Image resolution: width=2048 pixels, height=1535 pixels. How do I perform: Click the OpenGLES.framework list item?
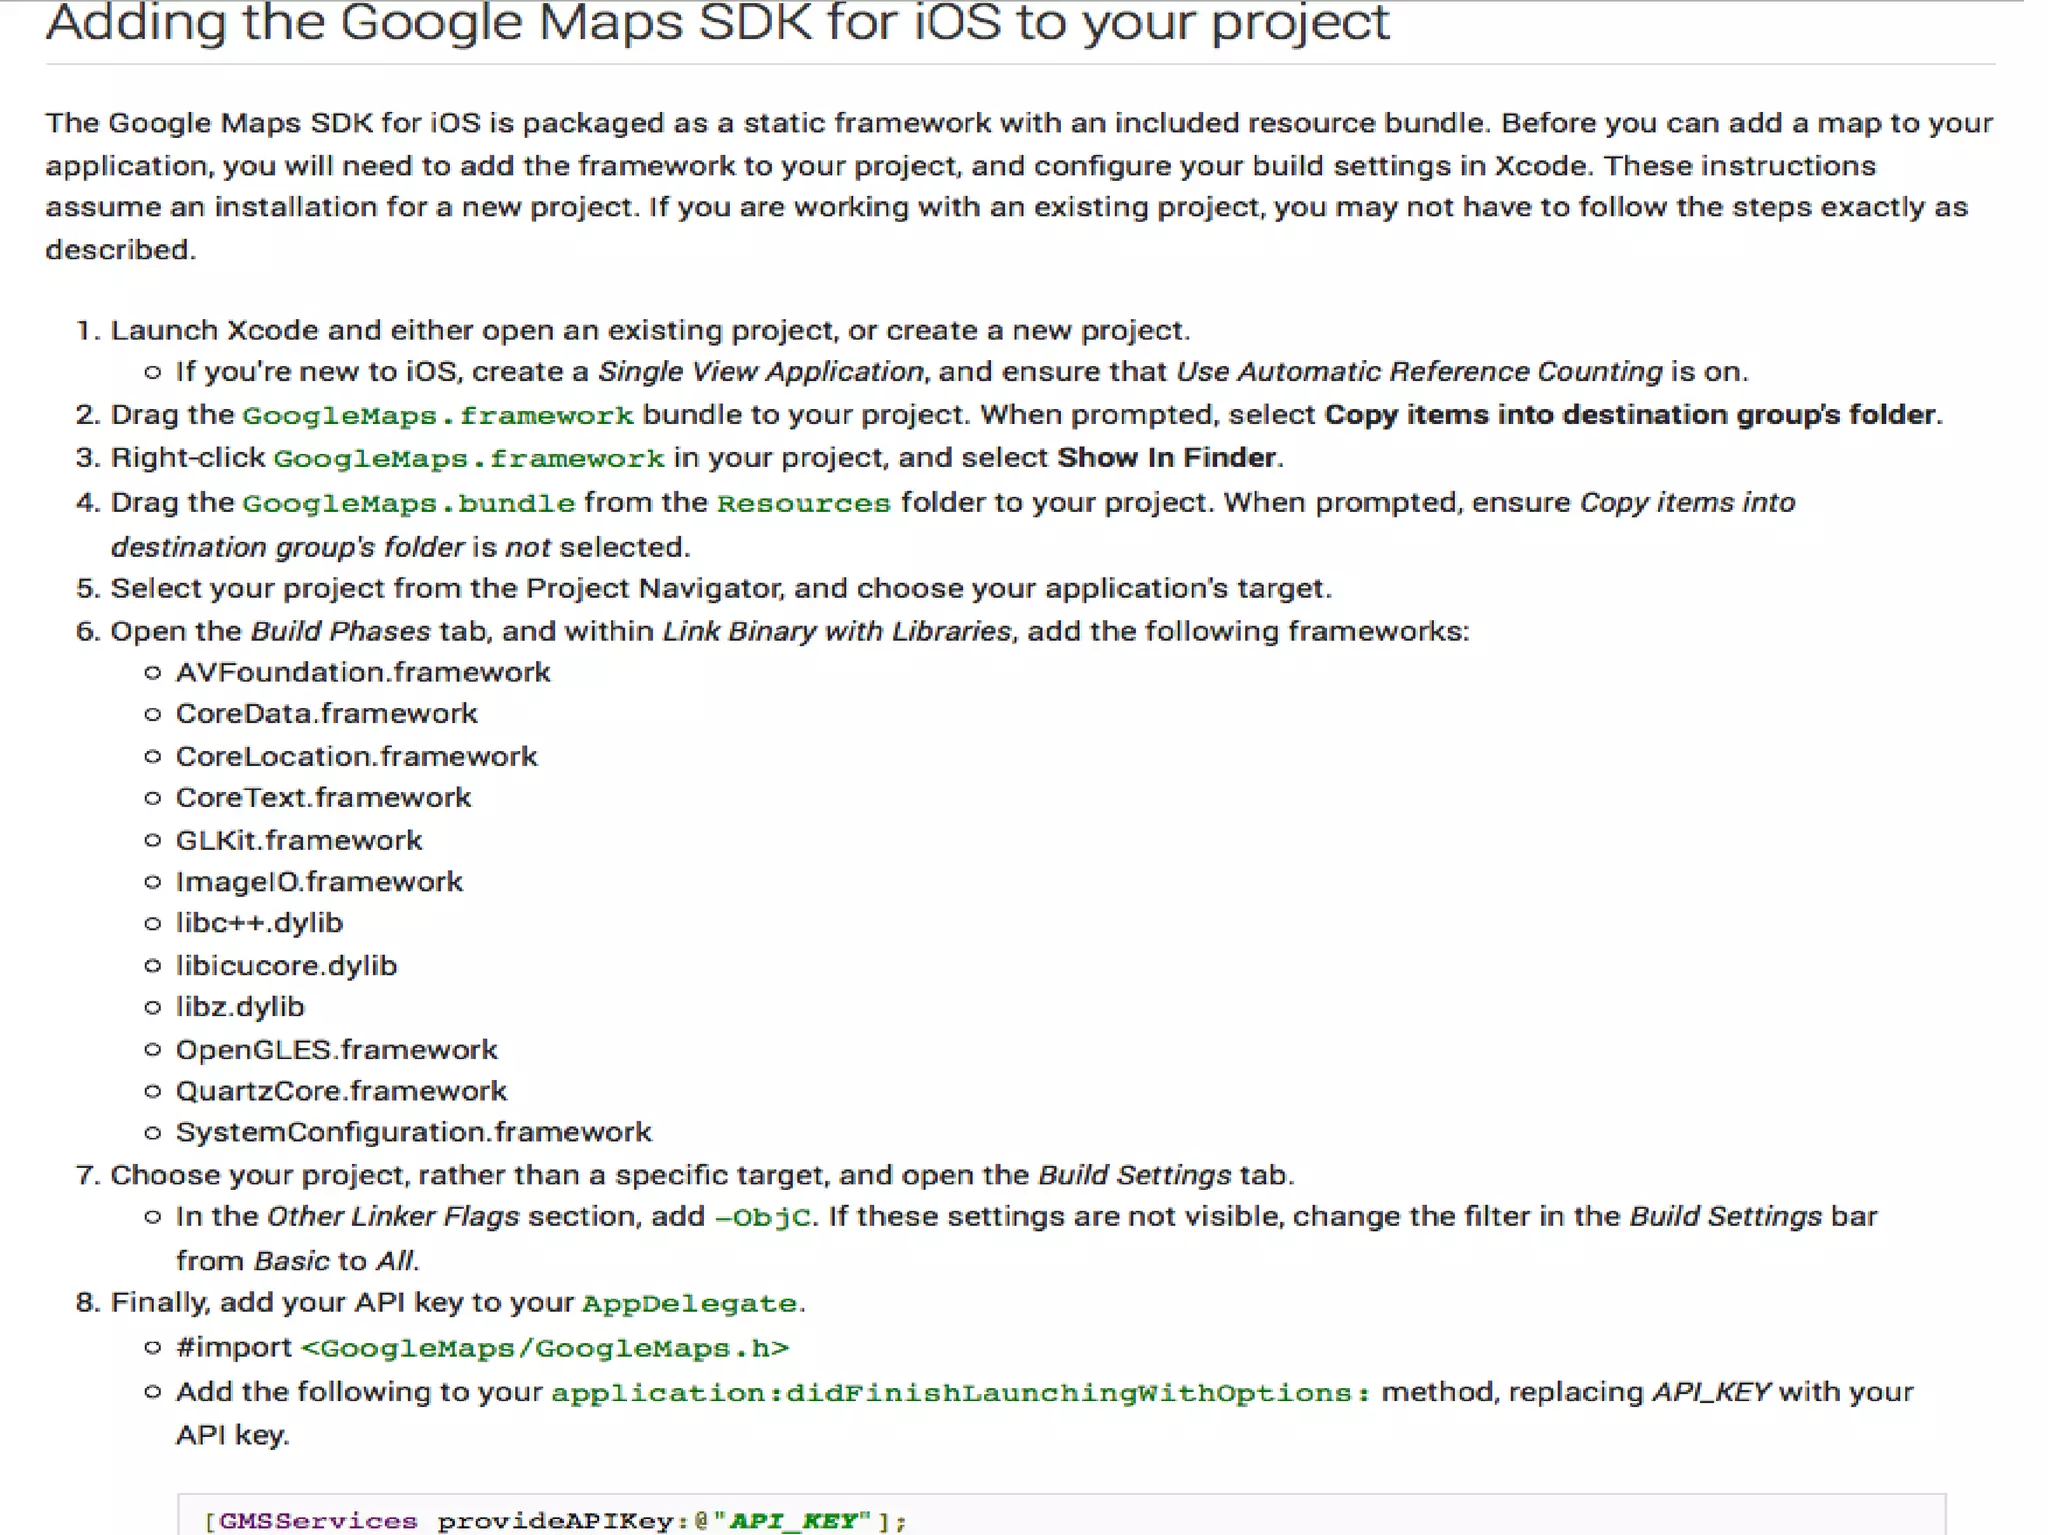tap(337, 1050)
